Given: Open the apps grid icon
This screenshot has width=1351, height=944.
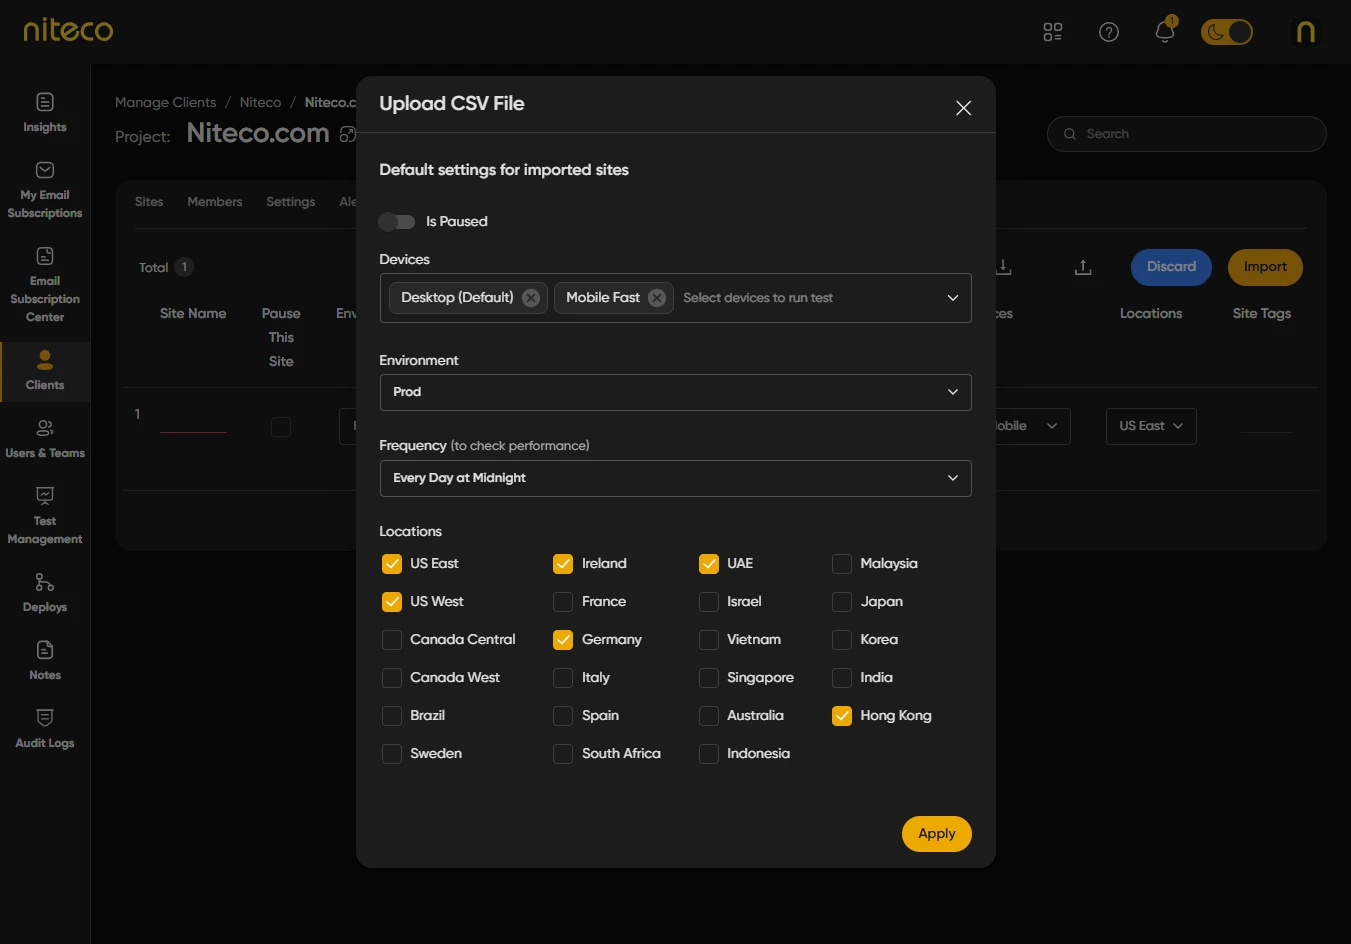Looking at the screenshot, I should [x=1052, y=32].
